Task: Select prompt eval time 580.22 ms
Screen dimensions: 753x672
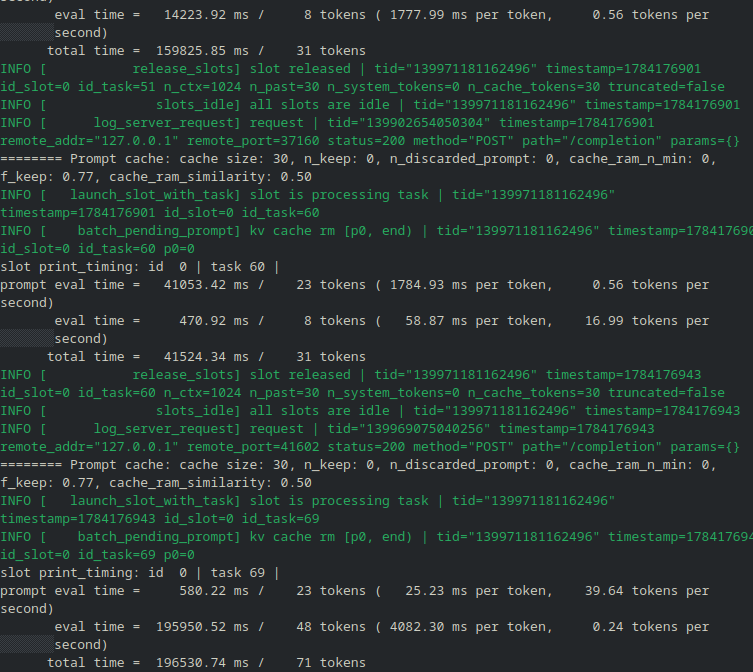Action: coord(214,591)
